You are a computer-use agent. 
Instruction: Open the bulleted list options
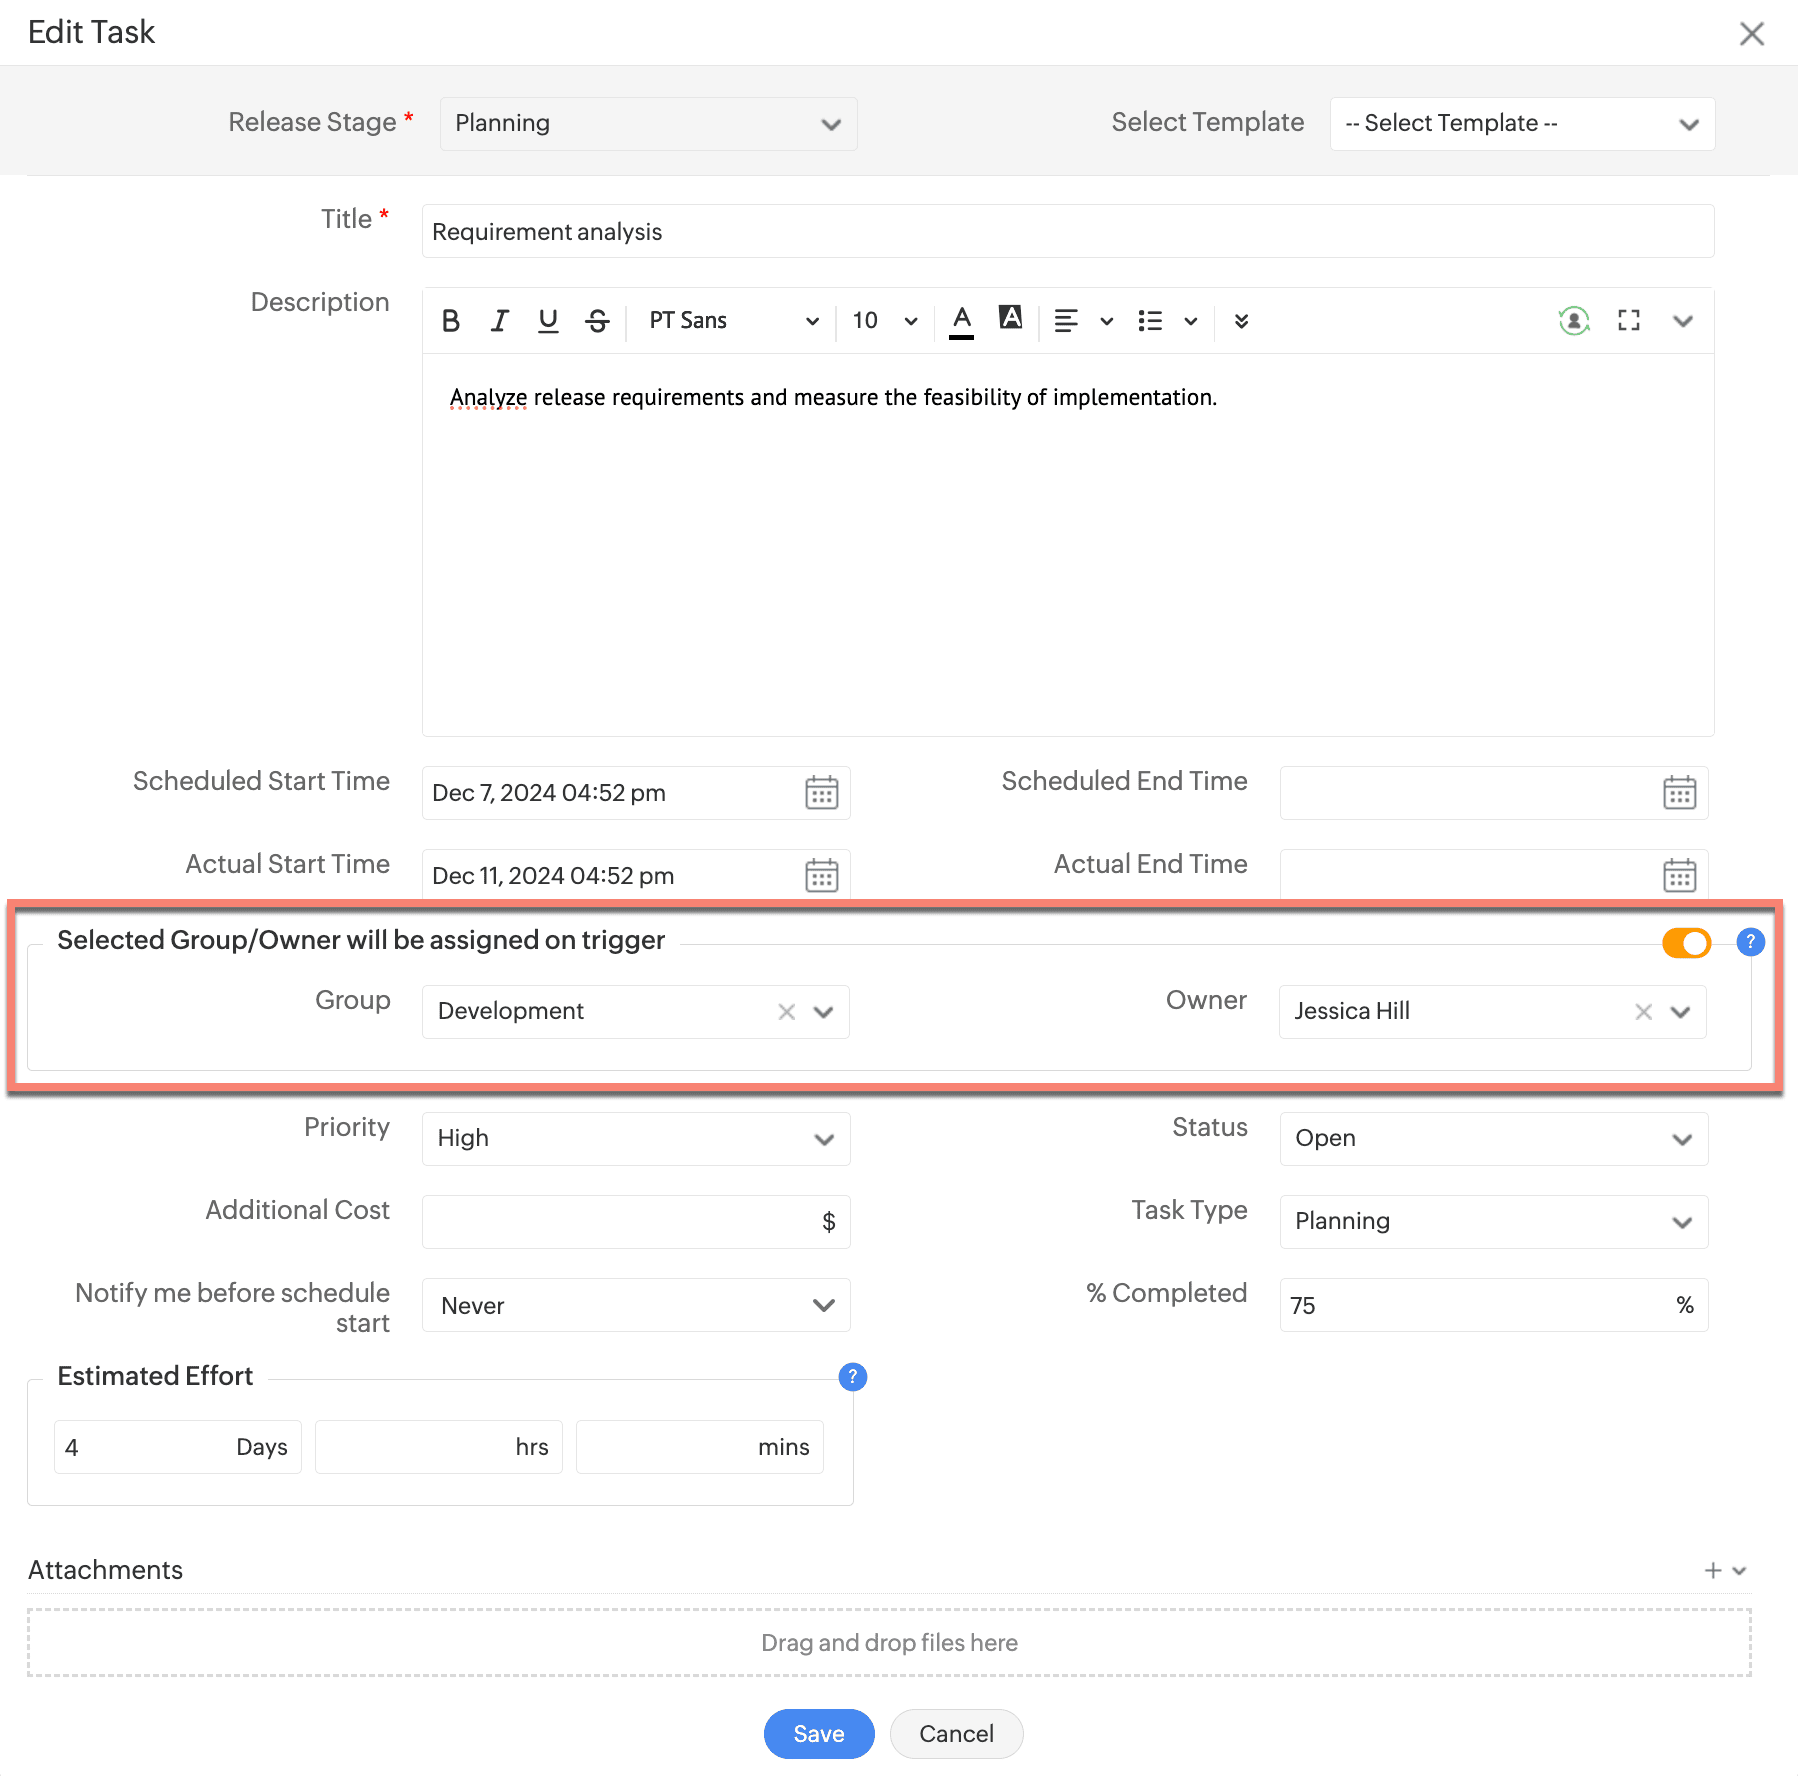(1190, 321)
